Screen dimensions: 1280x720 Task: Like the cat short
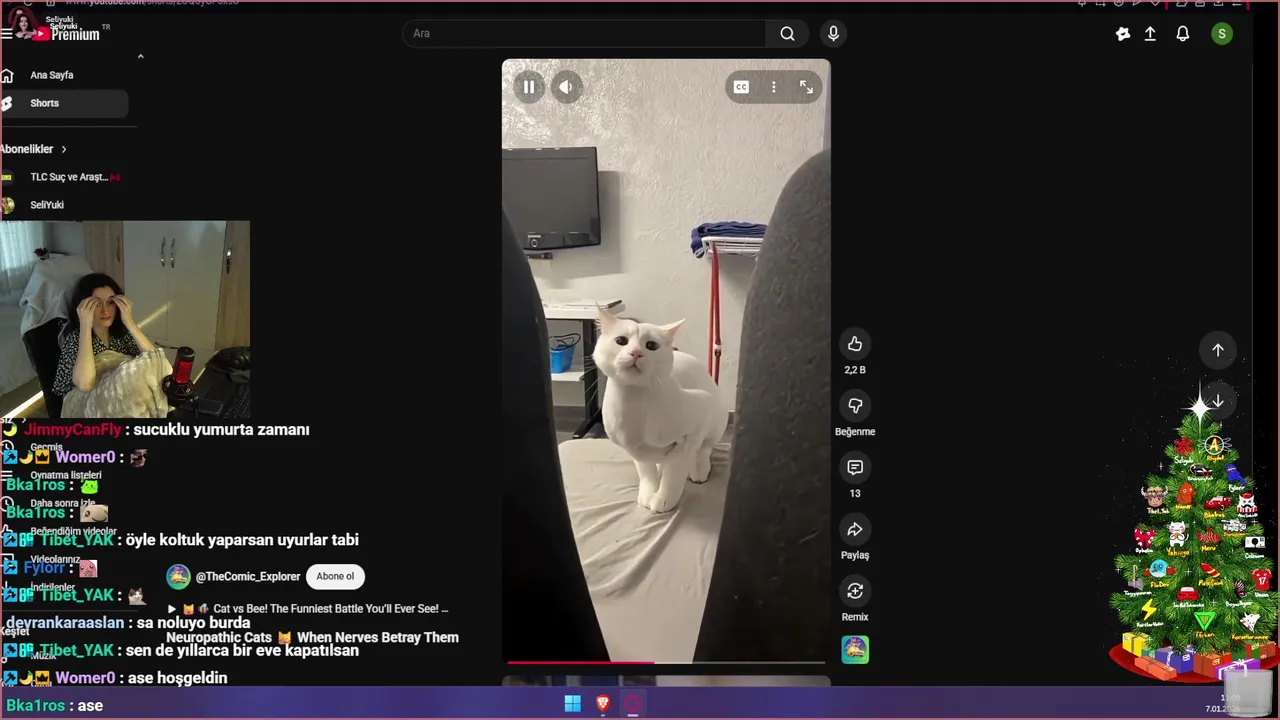[855, 344]
